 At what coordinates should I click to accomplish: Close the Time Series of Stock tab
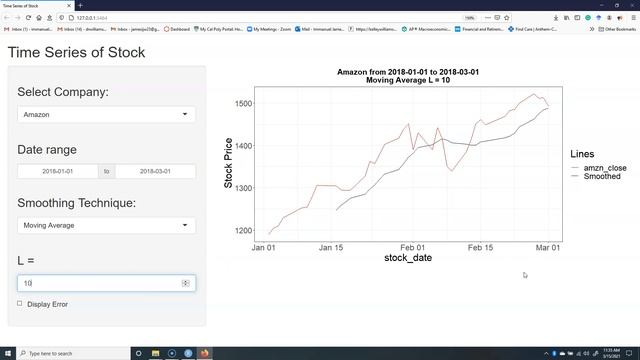[x=69, y=6]
